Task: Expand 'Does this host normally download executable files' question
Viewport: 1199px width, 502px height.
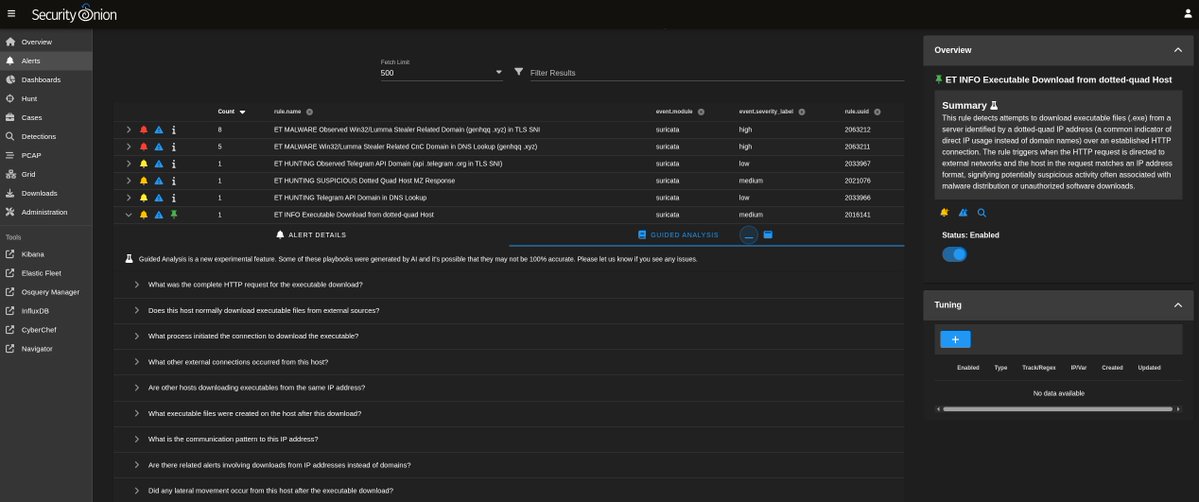Action: point(509,311)
